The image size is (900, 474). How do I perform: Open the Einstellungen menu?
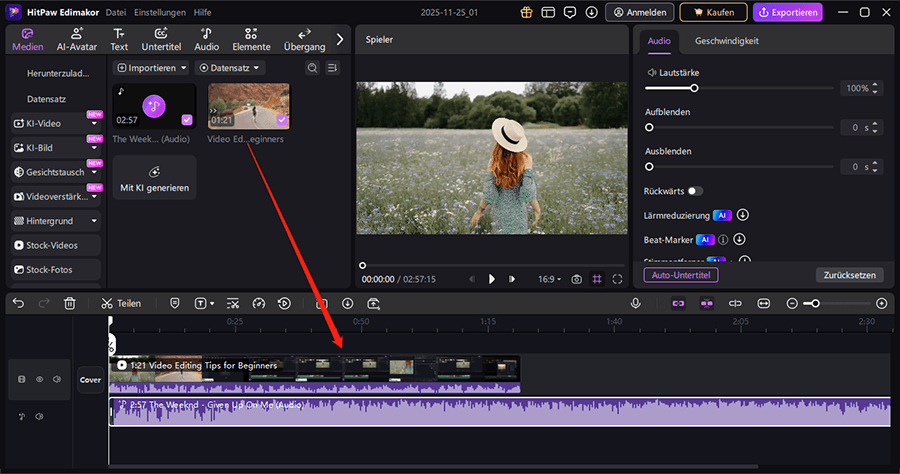[x=160, y=13]
